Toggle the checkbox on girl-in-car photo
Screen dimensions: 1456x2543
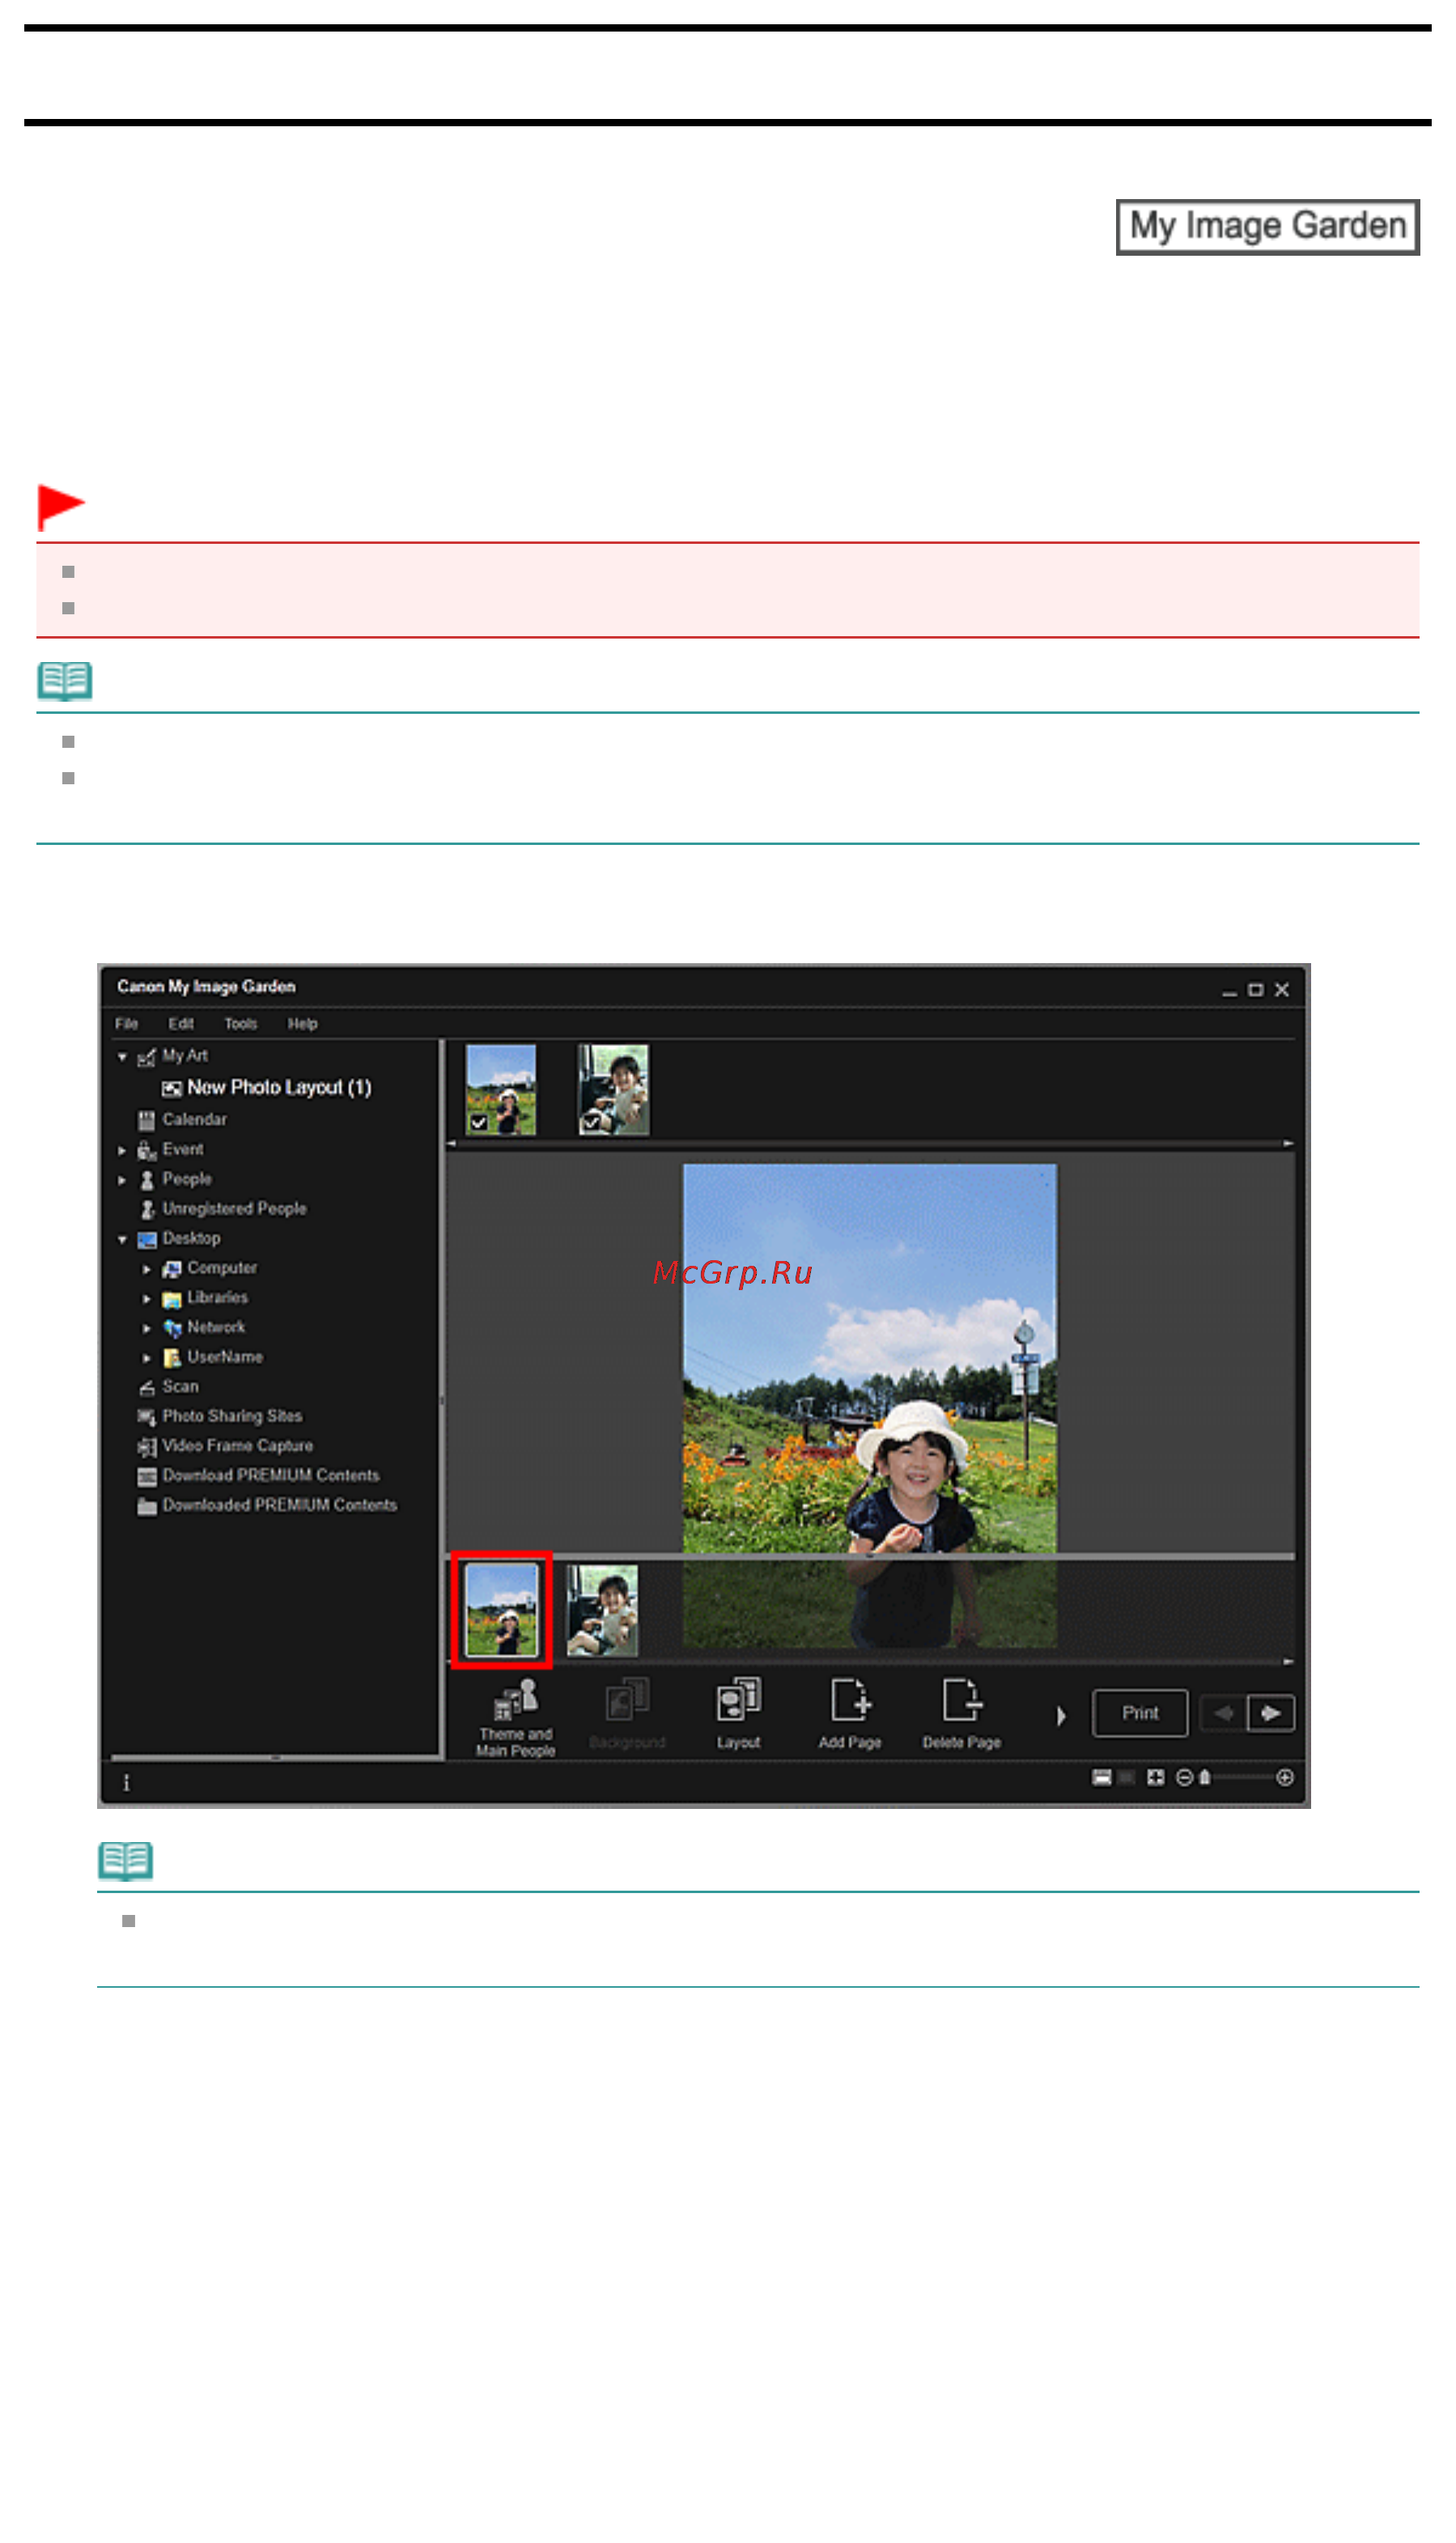pos(591,1122)
